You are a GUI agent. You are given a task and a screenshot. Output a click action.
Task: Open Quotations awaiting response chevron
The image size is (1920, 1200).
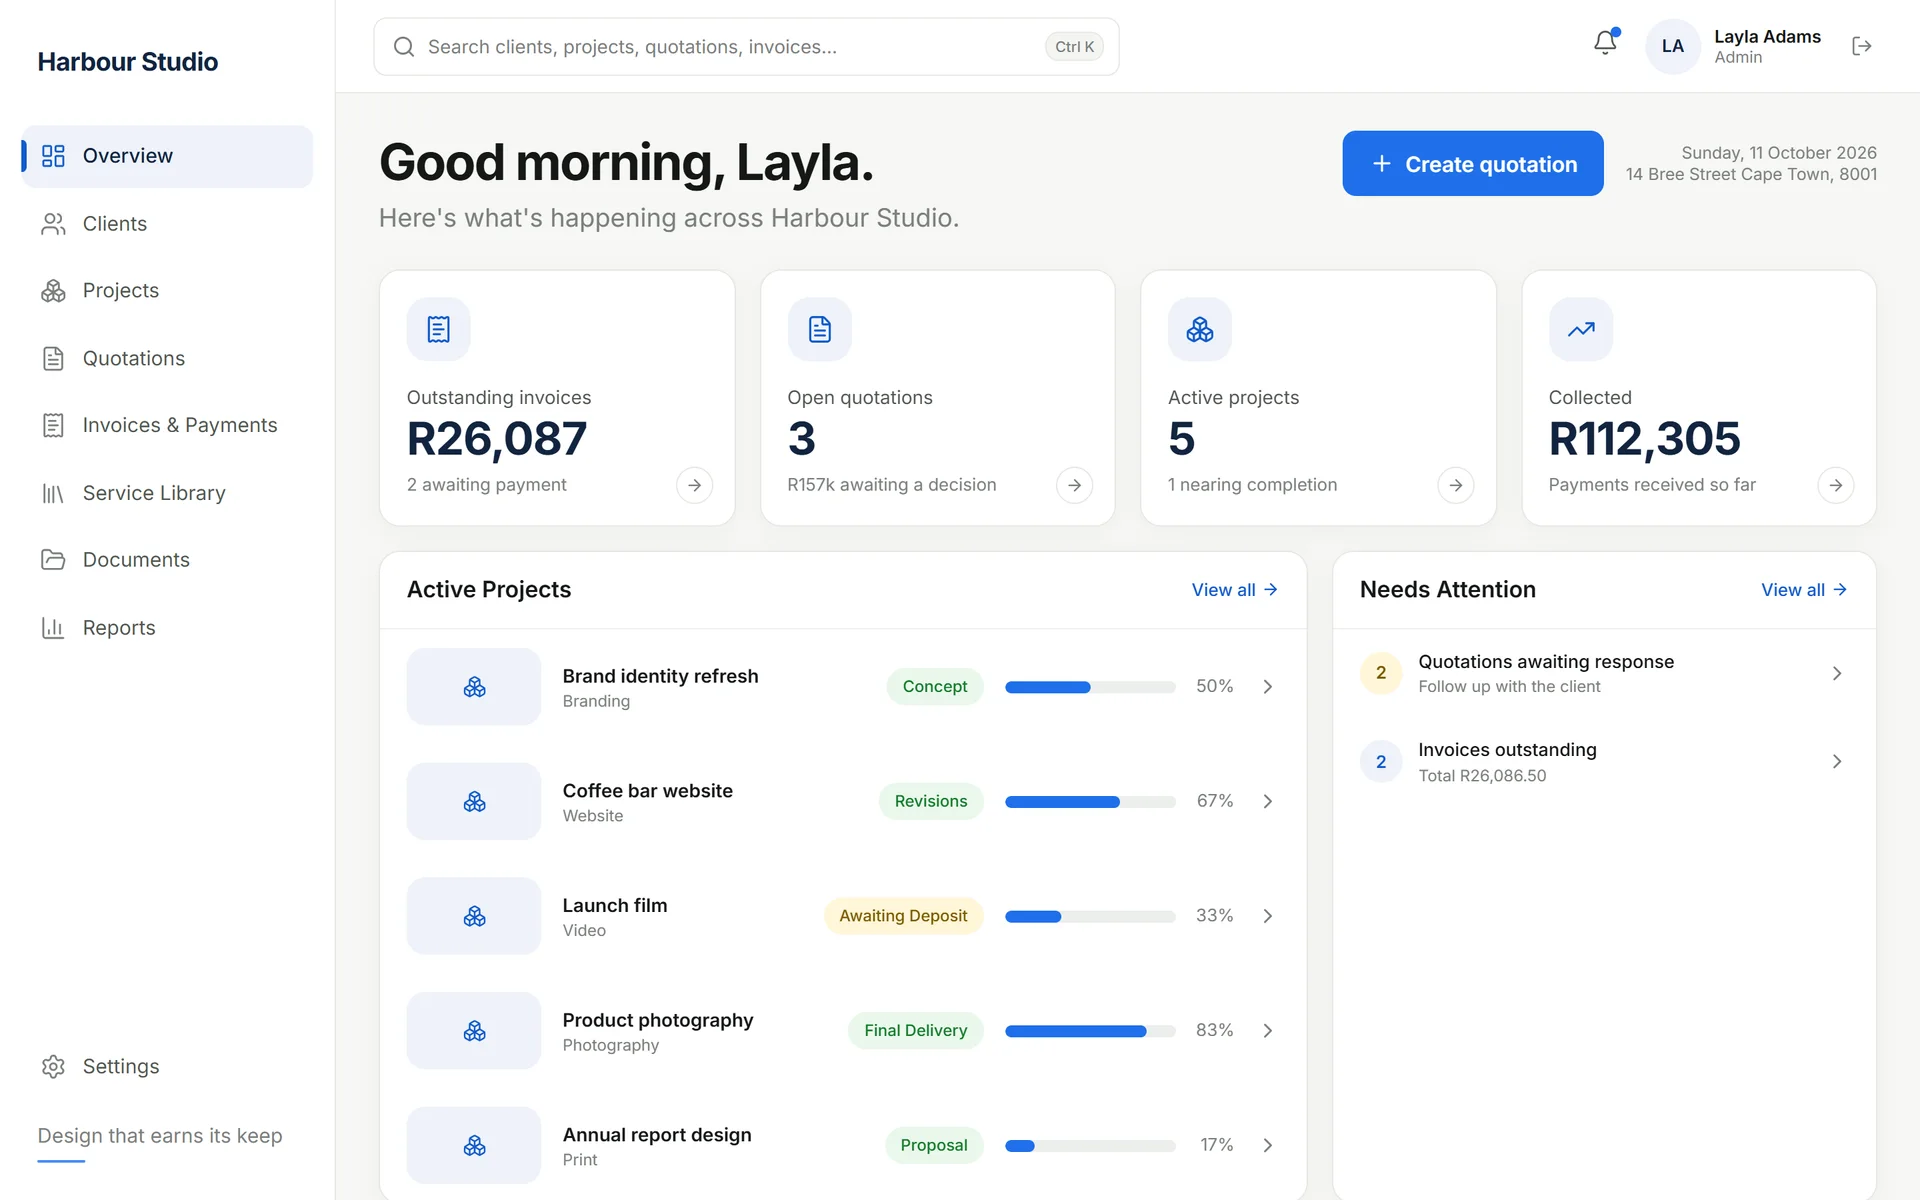[1837, 674]
